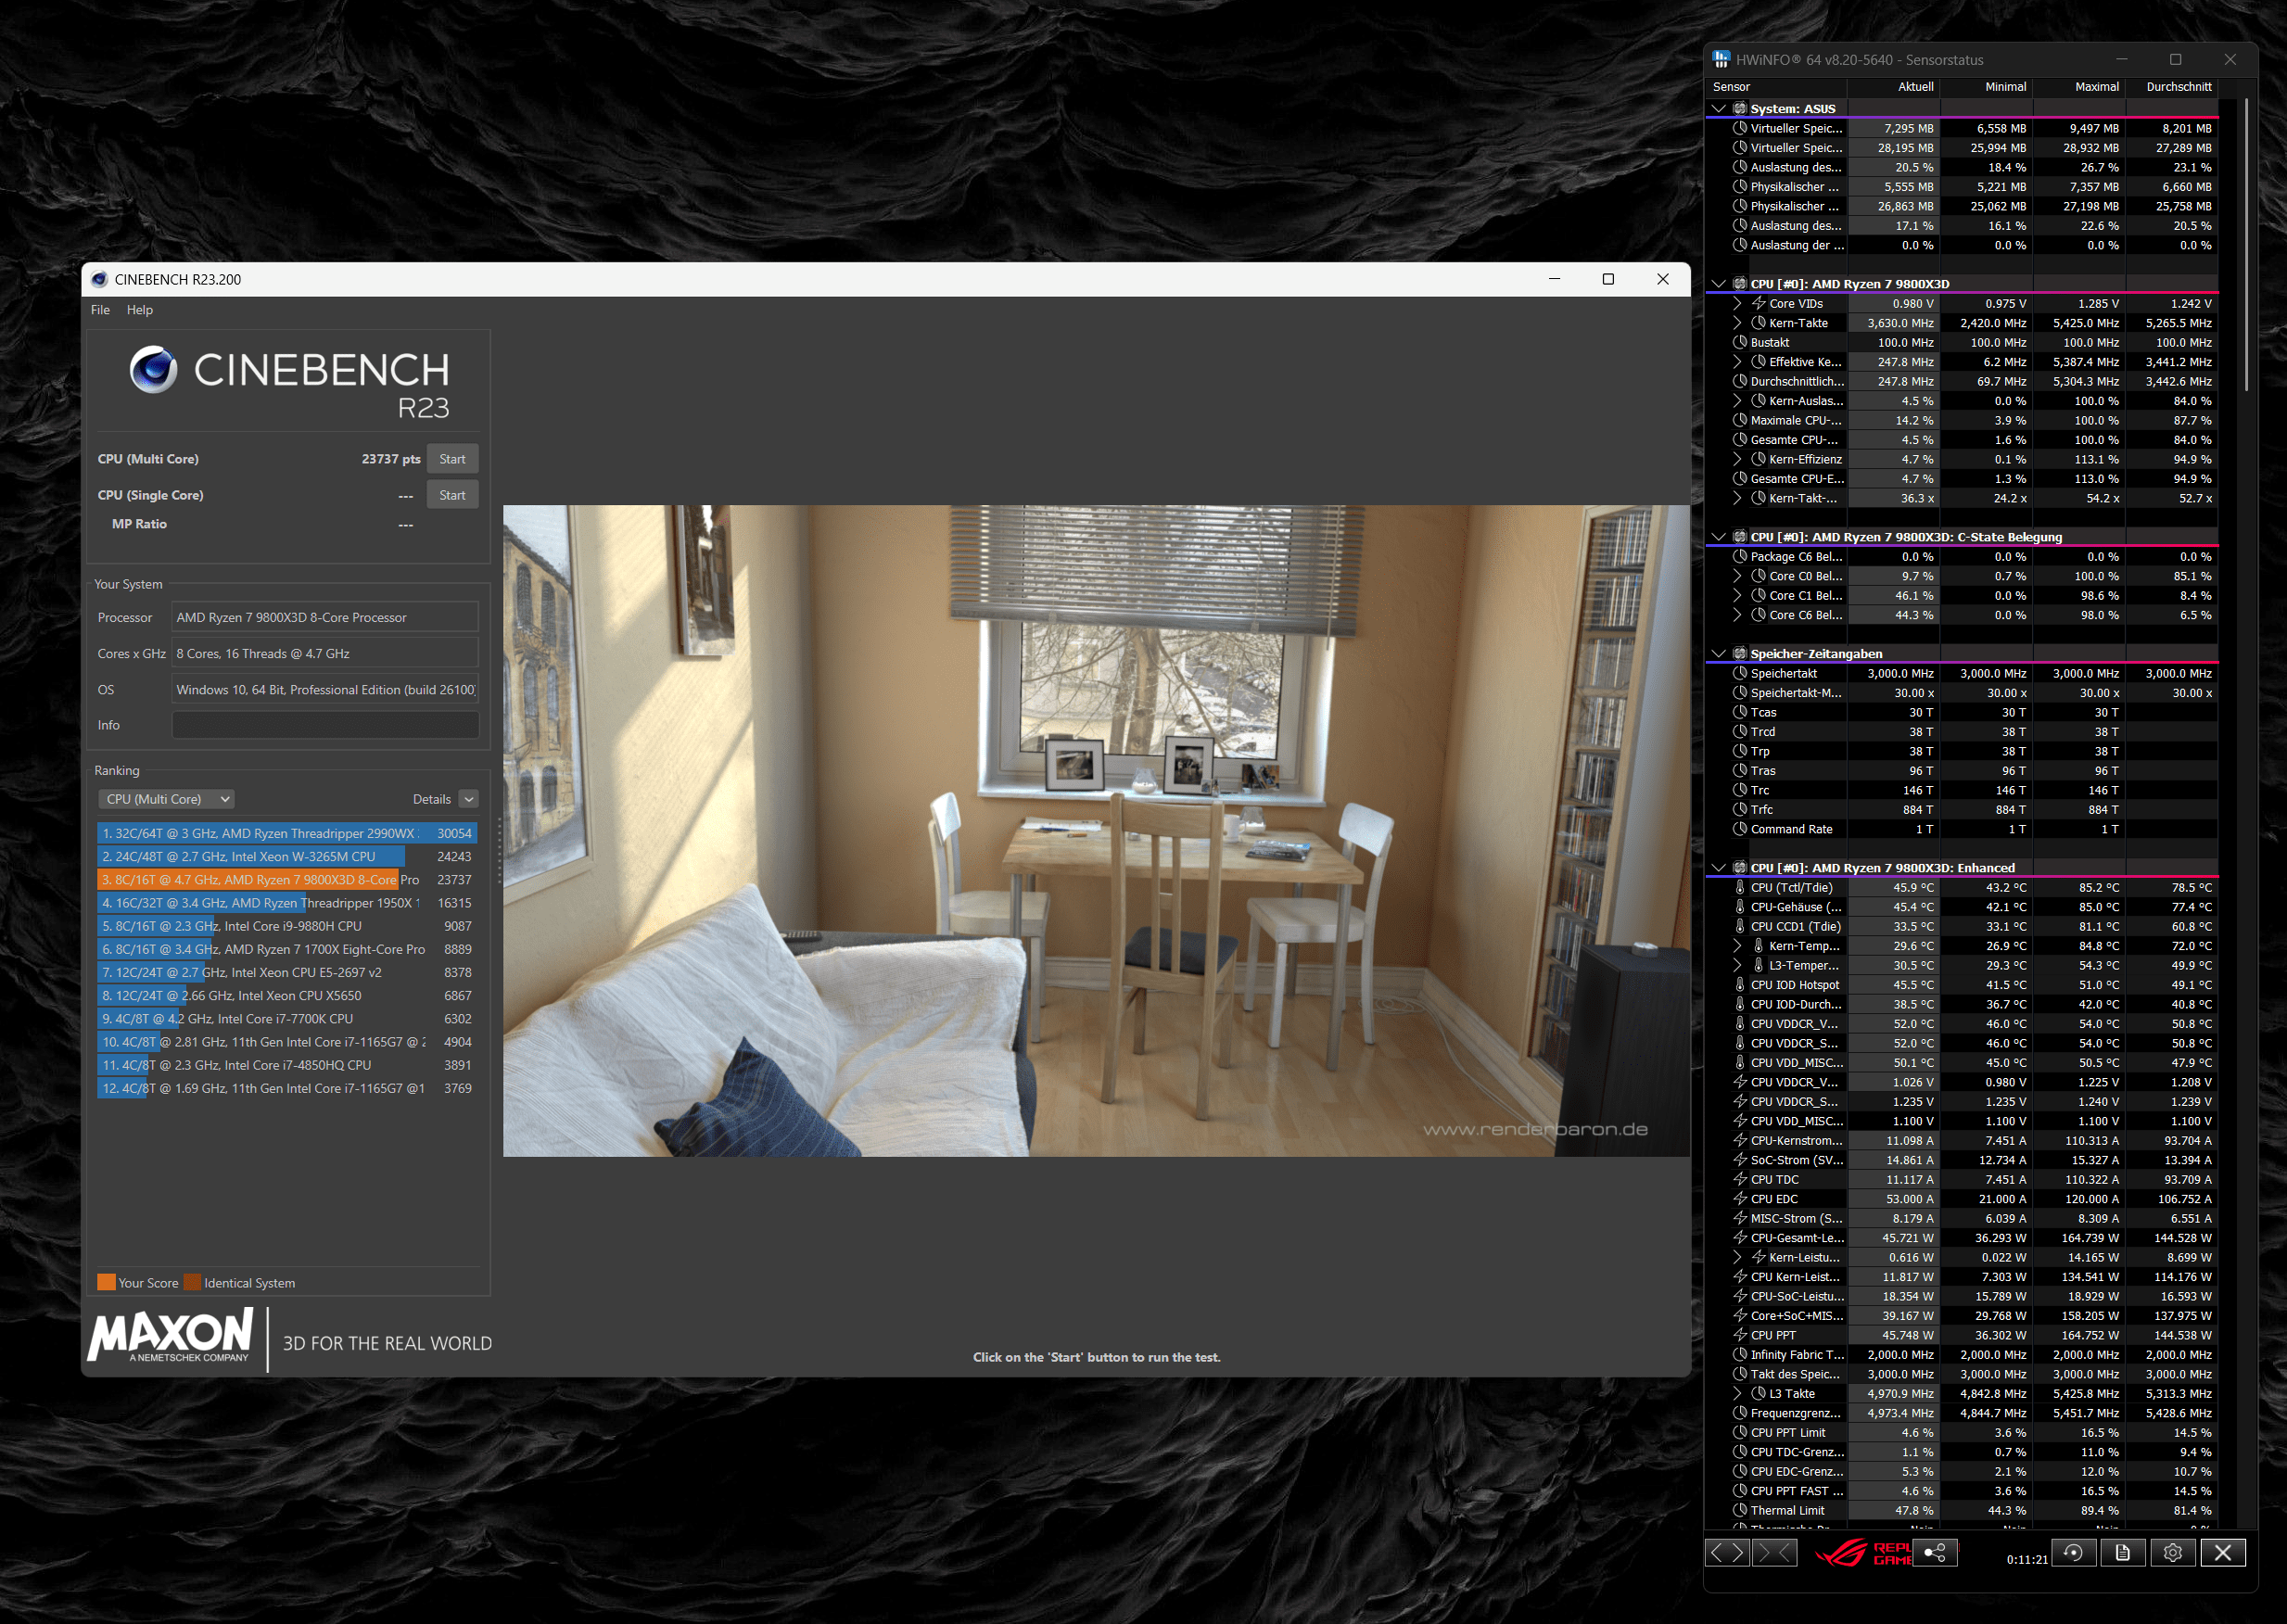This screenshot has width=2287, height=1624.
Task: Open HWiNFO sensor settings gear icon
Action: [2172, 1552]
